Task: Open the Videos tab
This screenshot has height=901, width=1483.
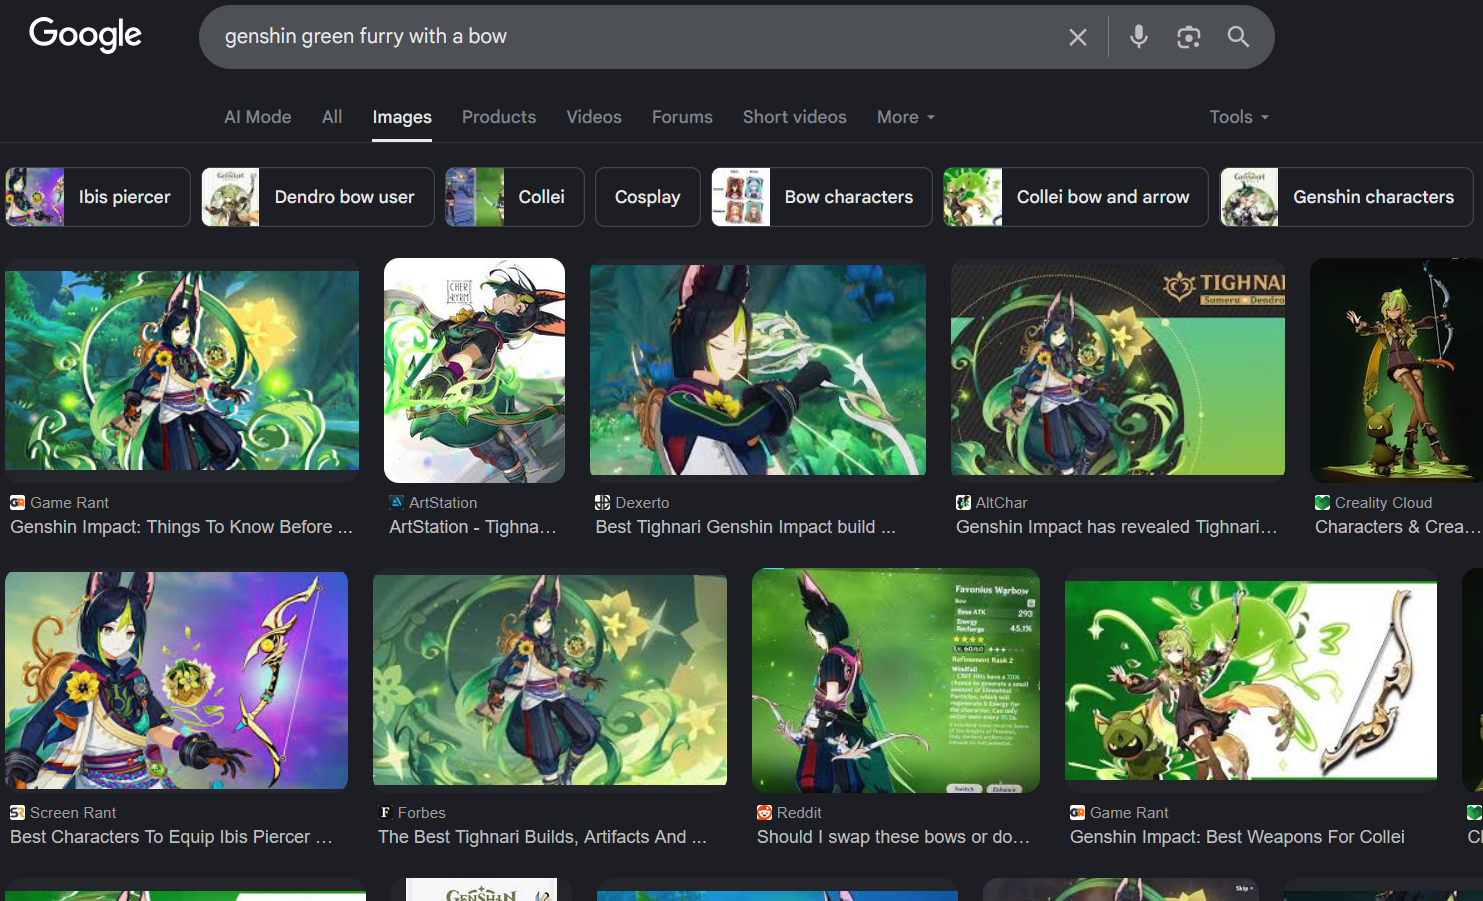Action: pos(594,117)
